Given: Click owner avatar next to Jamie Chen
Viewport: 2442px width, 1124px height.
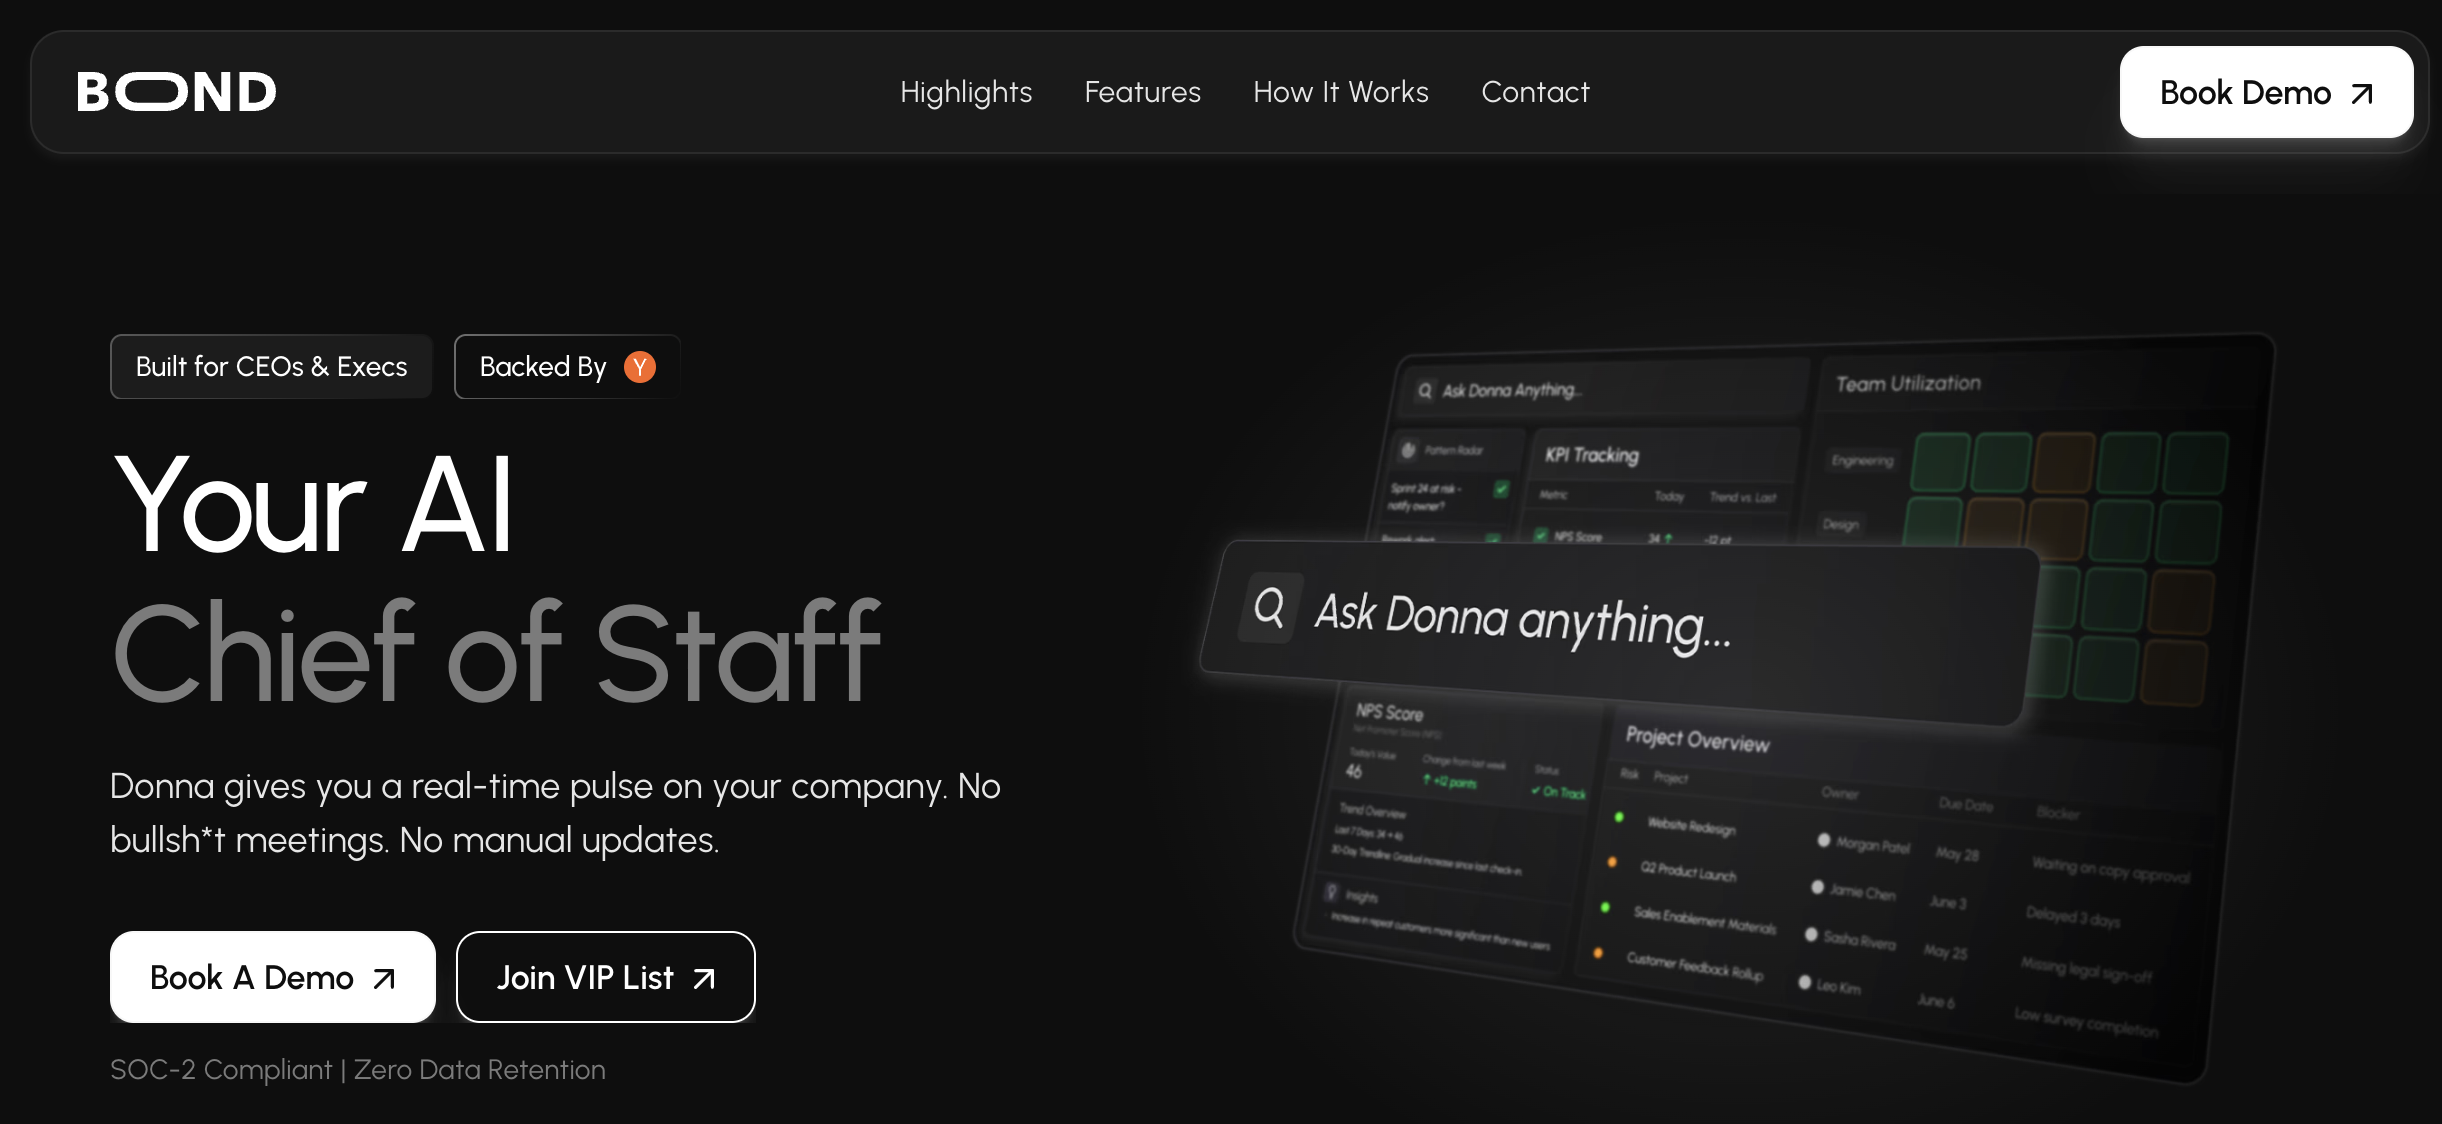Looking at the screenshot, I should coord(1817,887).
